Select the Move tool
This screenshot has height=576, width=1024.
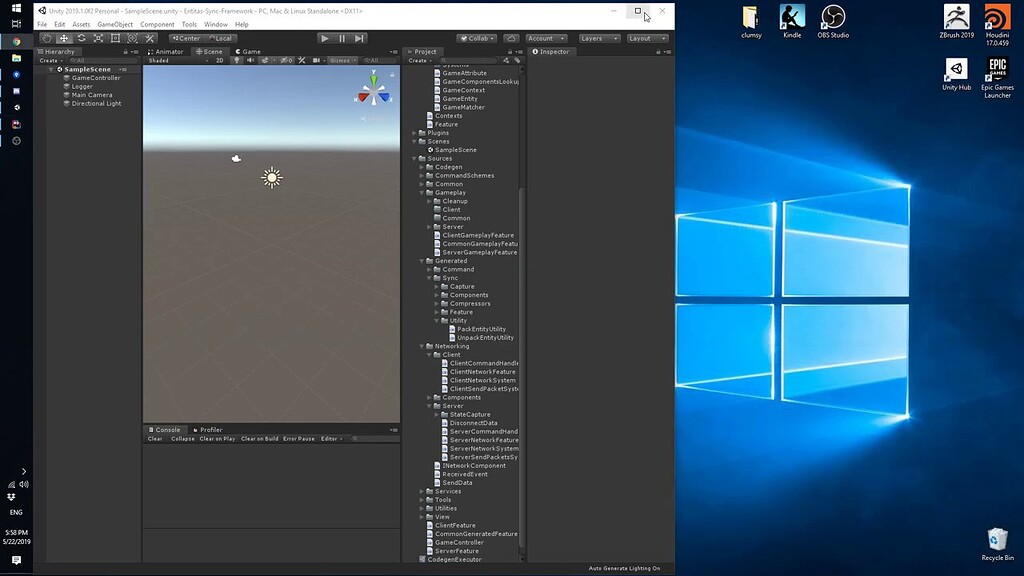click(x=62, y=37)
